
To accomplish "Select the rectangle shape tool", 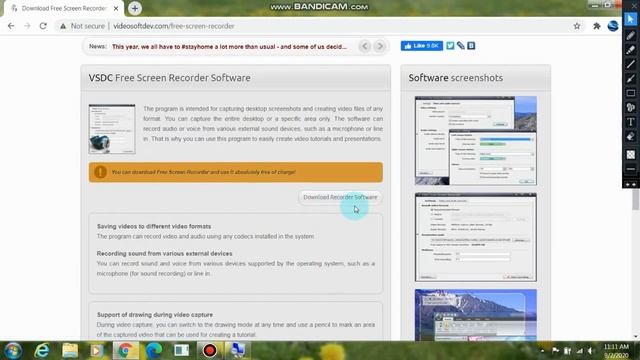I will point(631,93).
